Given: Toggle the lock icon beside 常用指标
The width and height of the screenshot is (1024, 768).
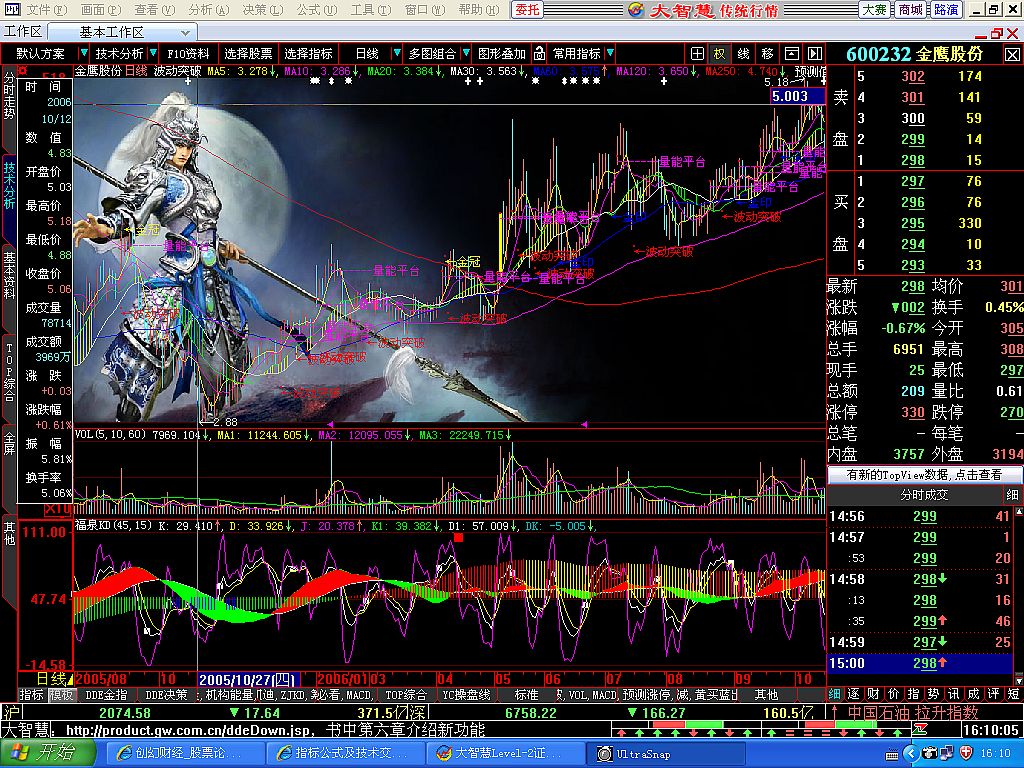Looking at the screenshot, I should [x=539, y=54].
